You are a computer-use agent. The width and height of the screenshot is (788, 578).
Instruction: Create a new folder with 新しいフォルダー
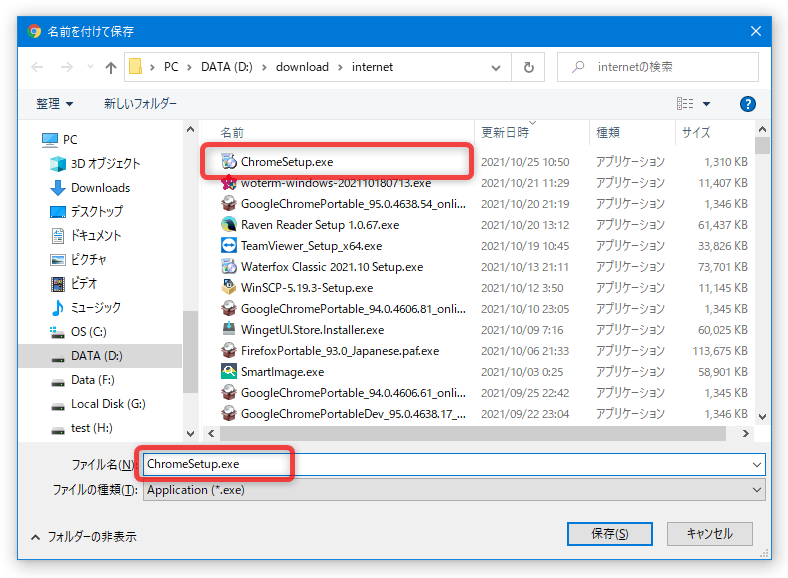tap(140, 104)
